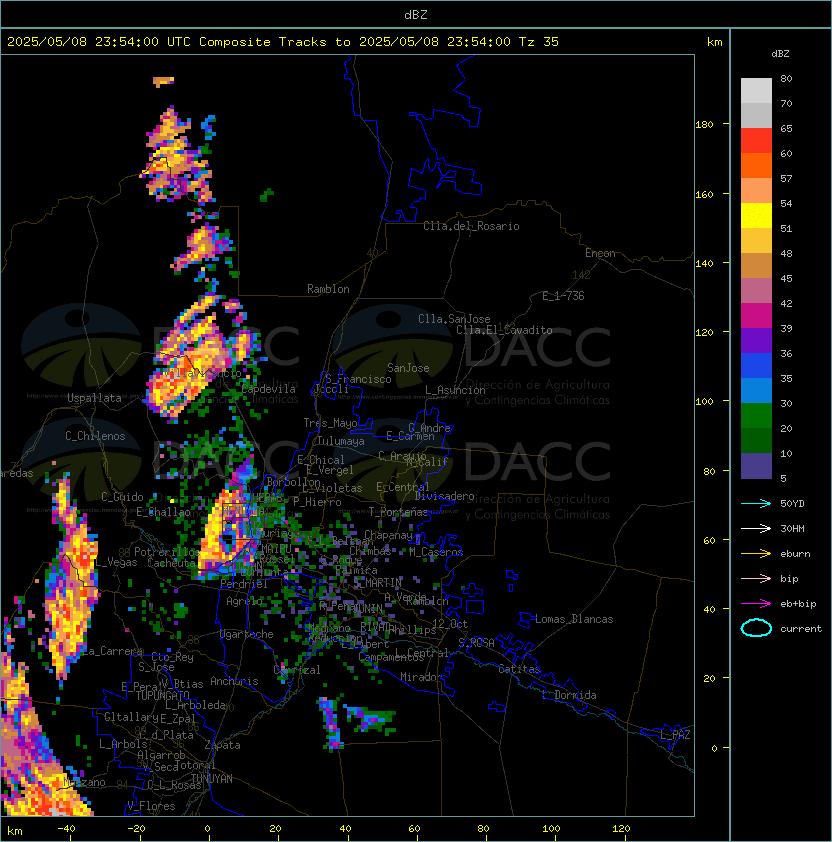832x842 pixels.
Task: Click the 'Mirador' map label
Action: coord(421,677)
